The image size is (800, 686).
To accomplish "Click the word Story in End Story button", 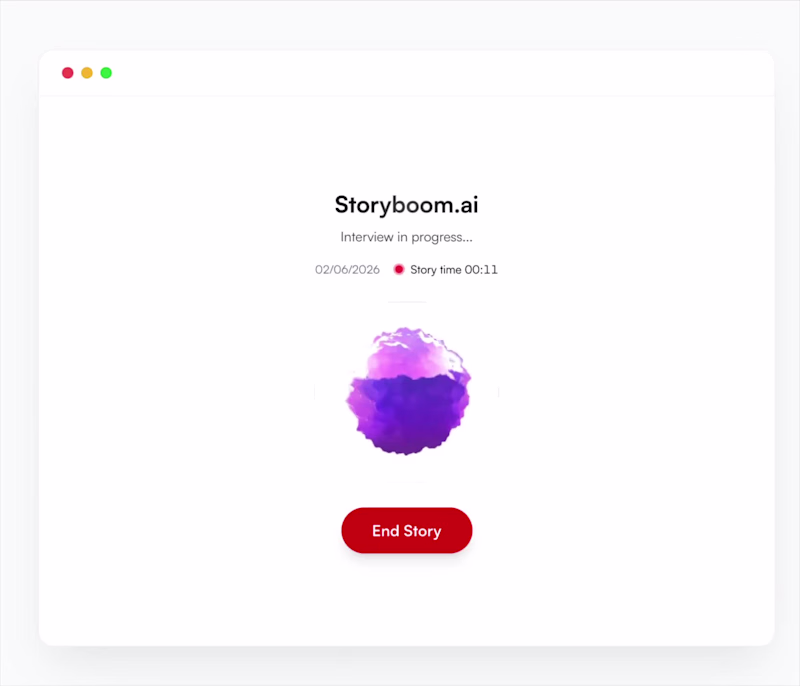I will [422, 531].
